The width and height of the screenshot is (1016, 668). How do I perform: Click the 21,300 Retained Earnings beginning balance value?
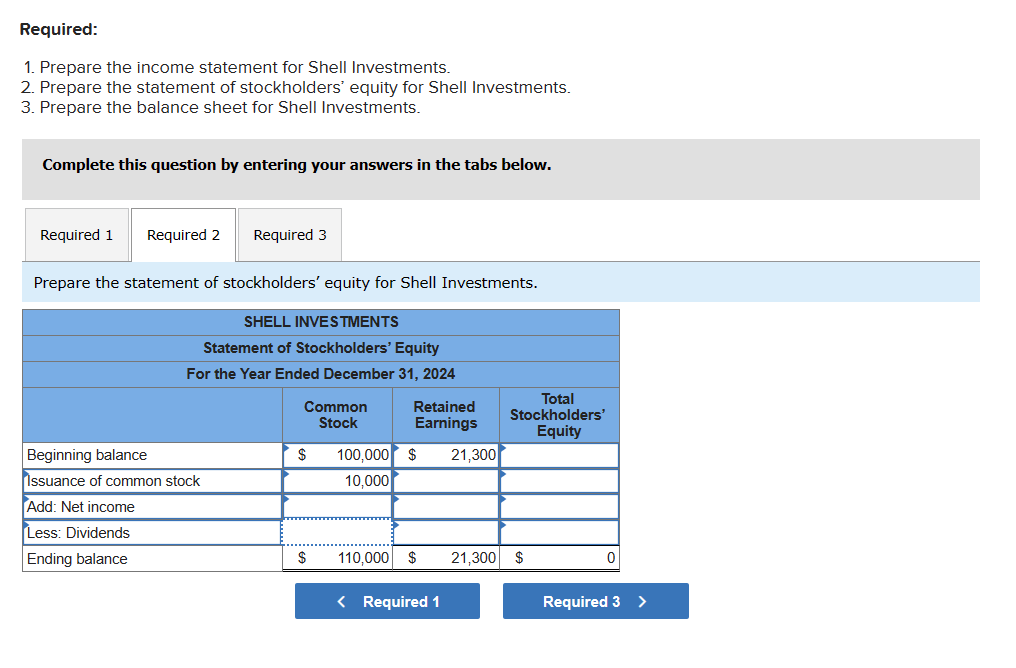(445, 454)
